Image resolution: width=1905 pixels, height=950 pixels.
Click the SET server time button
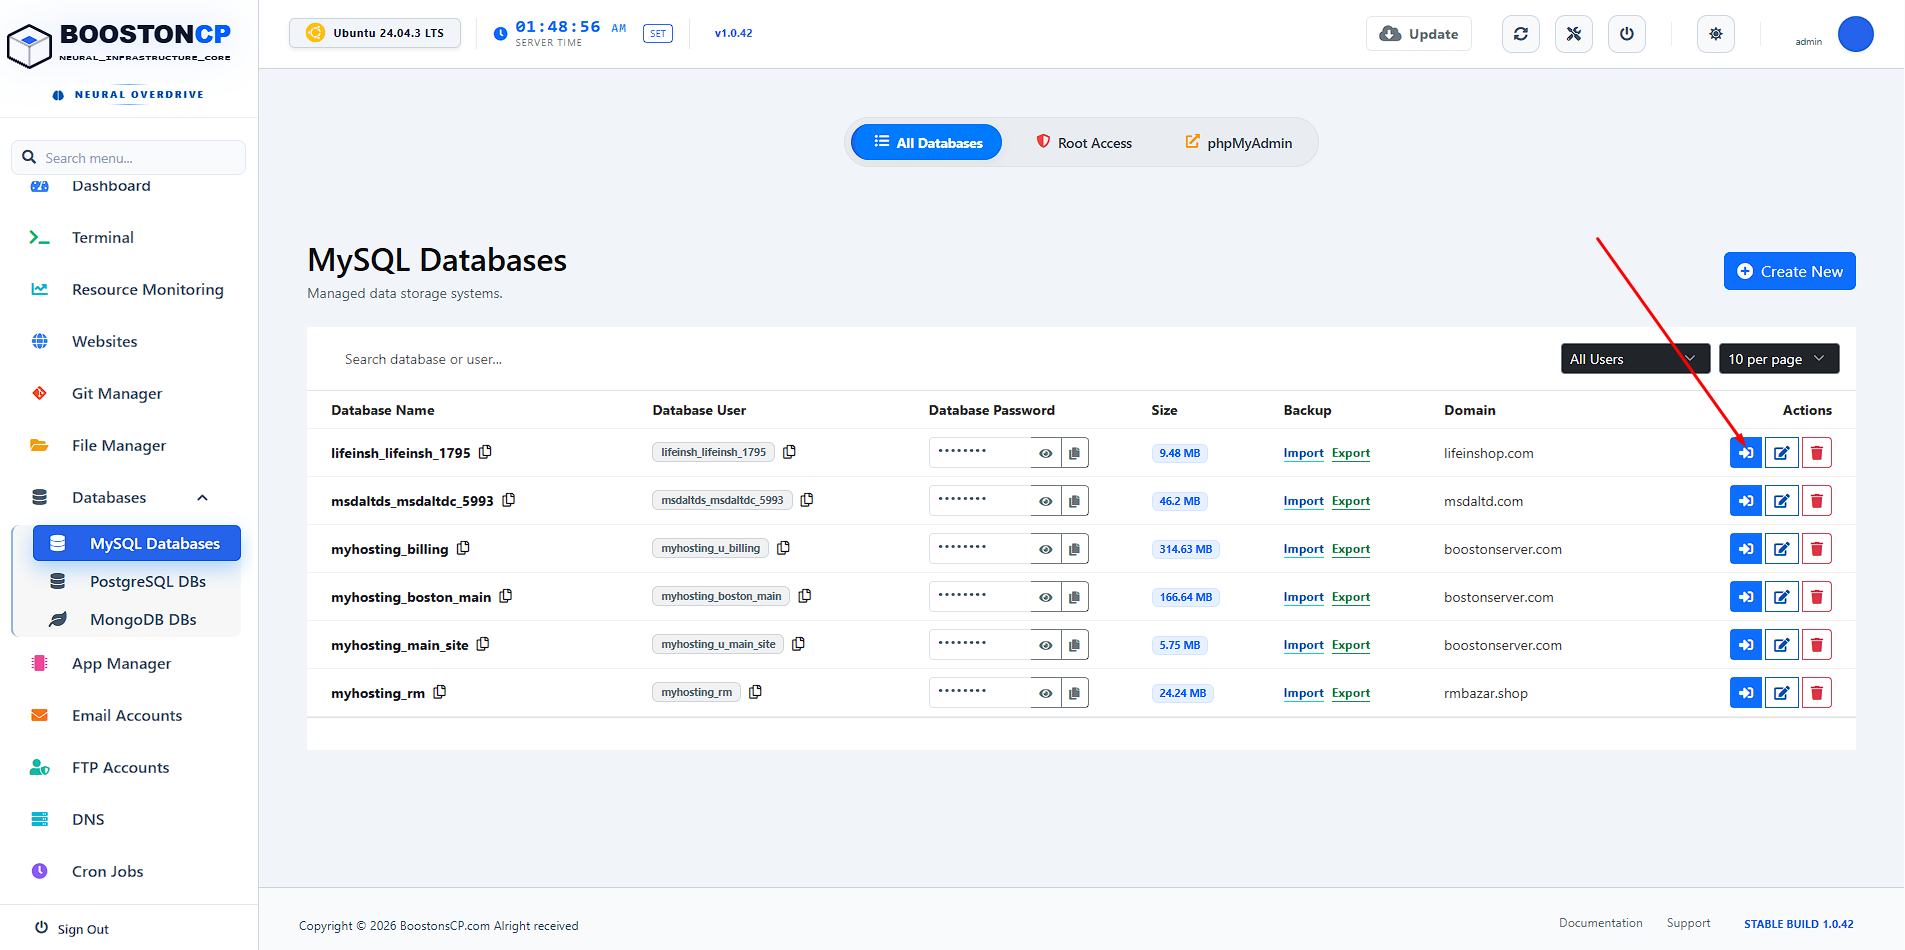point(657,34)
